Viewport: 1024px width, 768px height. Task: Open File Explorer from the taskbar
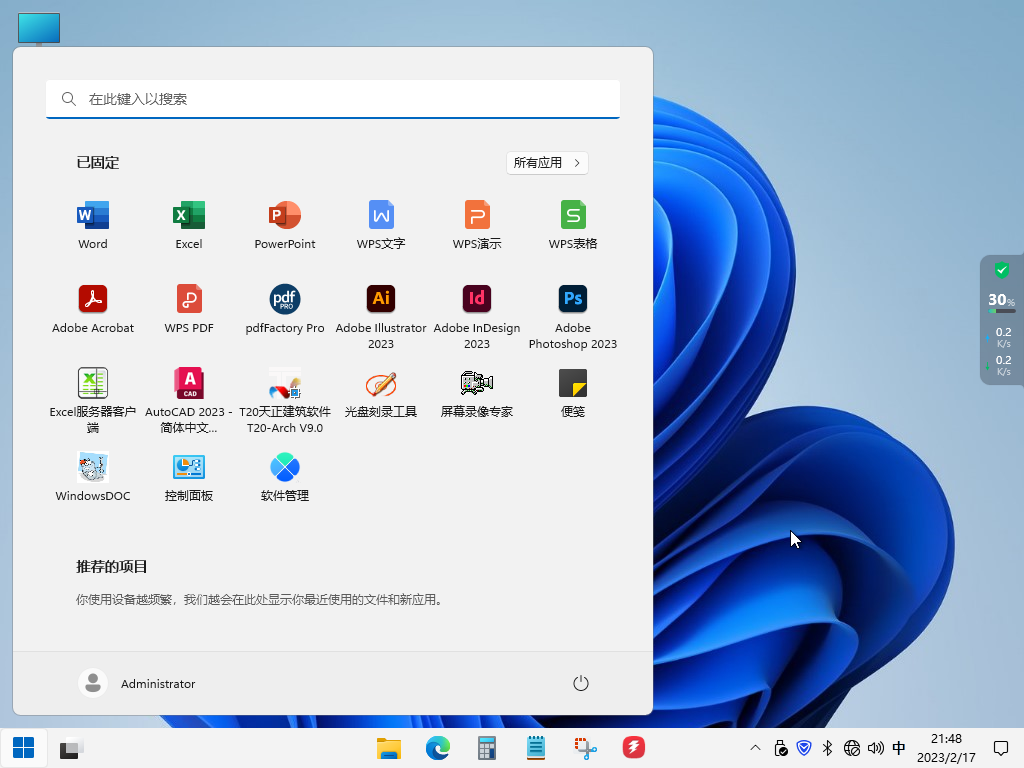click(x=389, y=748)
